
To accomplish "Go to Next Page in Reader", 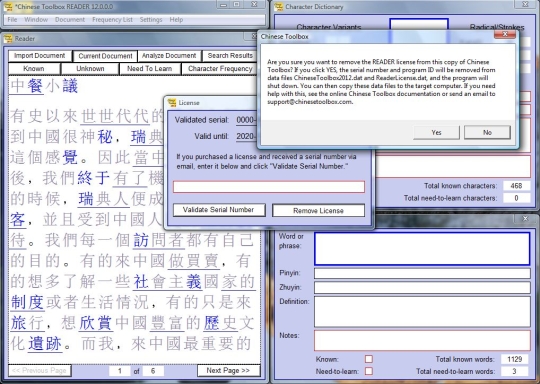I will tap(228, 371).
